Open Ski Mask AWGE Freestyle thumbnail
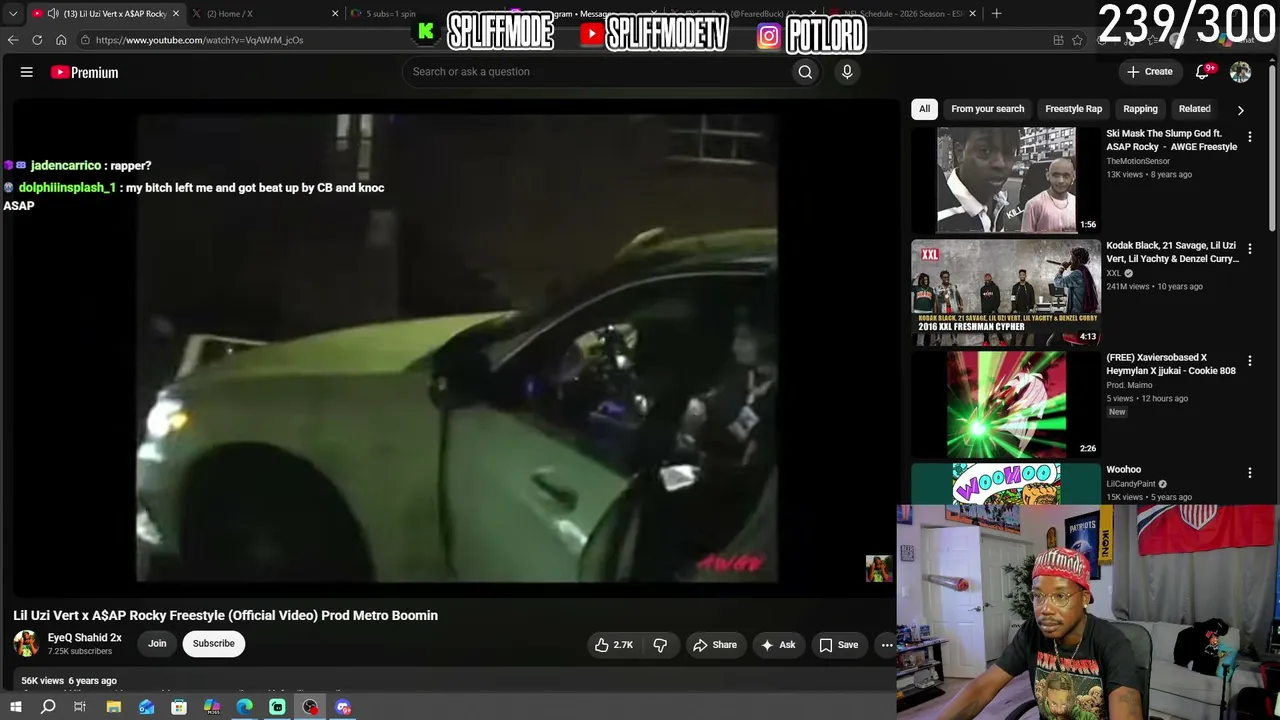Image resolution: width=1280 pixels, height=720 pixels. 1006,180
